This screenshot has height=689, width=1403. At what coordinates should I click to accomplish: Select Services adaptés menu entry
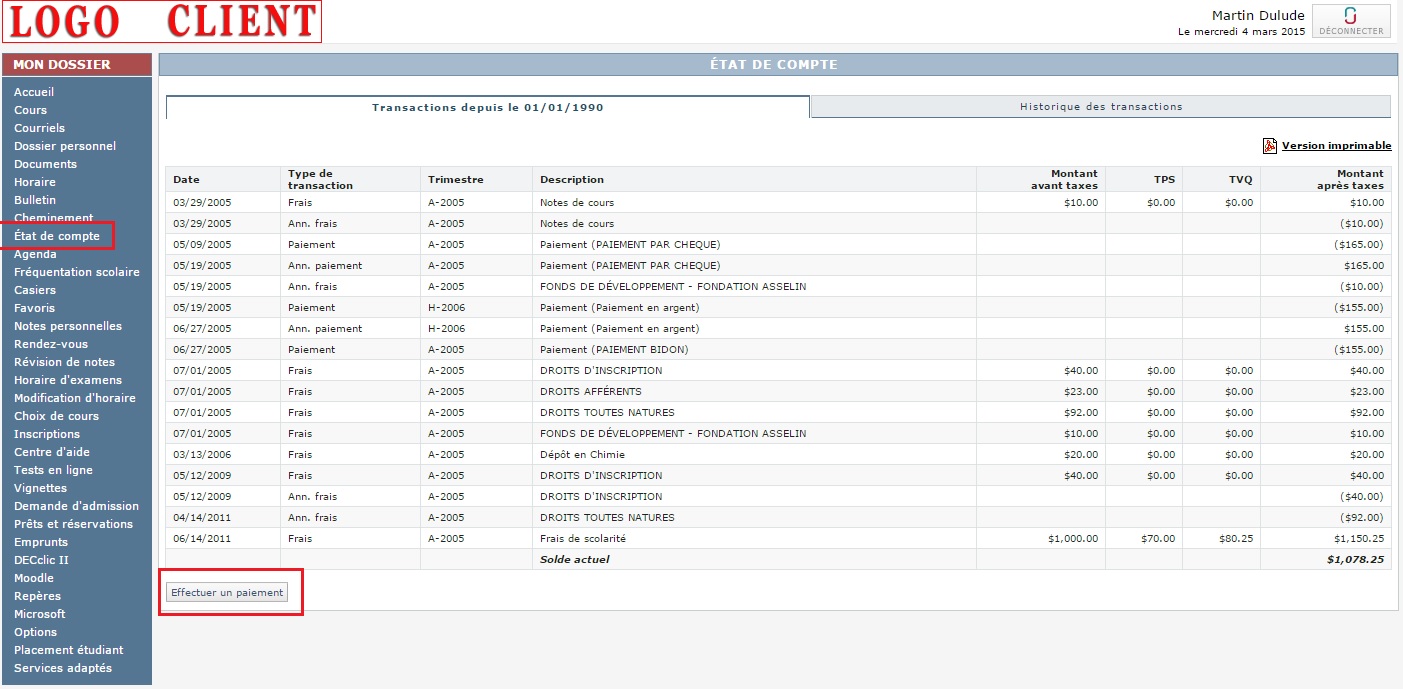(x=63, y=668)
